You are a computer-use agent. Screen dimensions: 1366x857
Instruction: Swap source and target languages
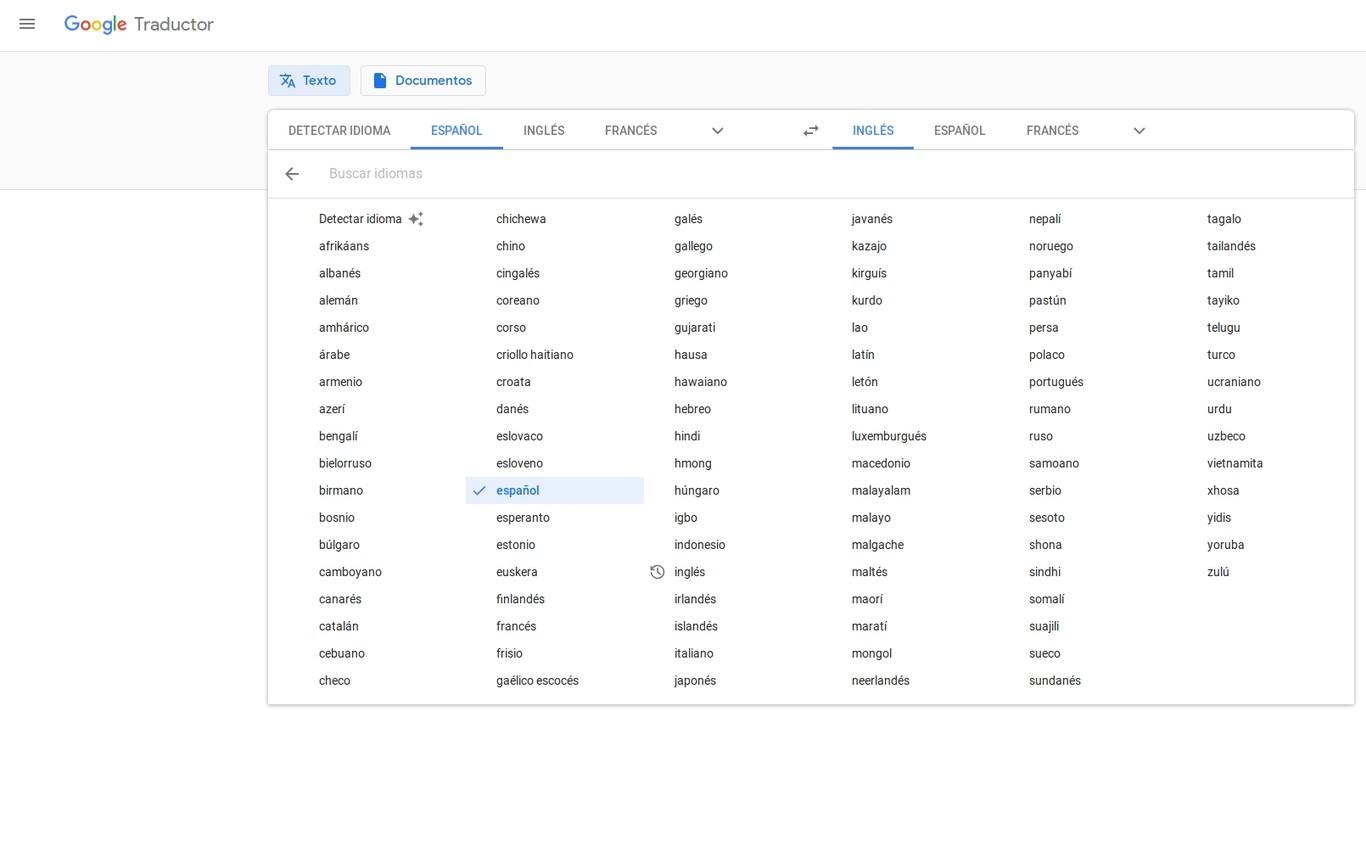pyautogui.click(x=810, y=130)
